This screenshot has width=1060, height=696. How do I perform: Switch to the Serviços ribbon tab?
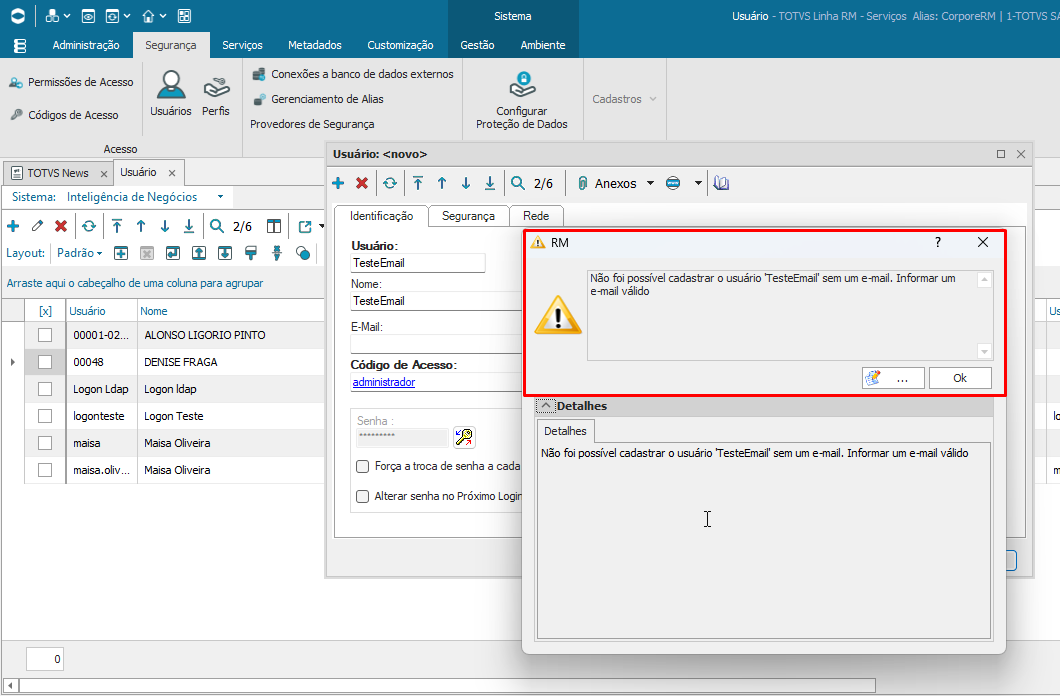(x=242, y=45)
